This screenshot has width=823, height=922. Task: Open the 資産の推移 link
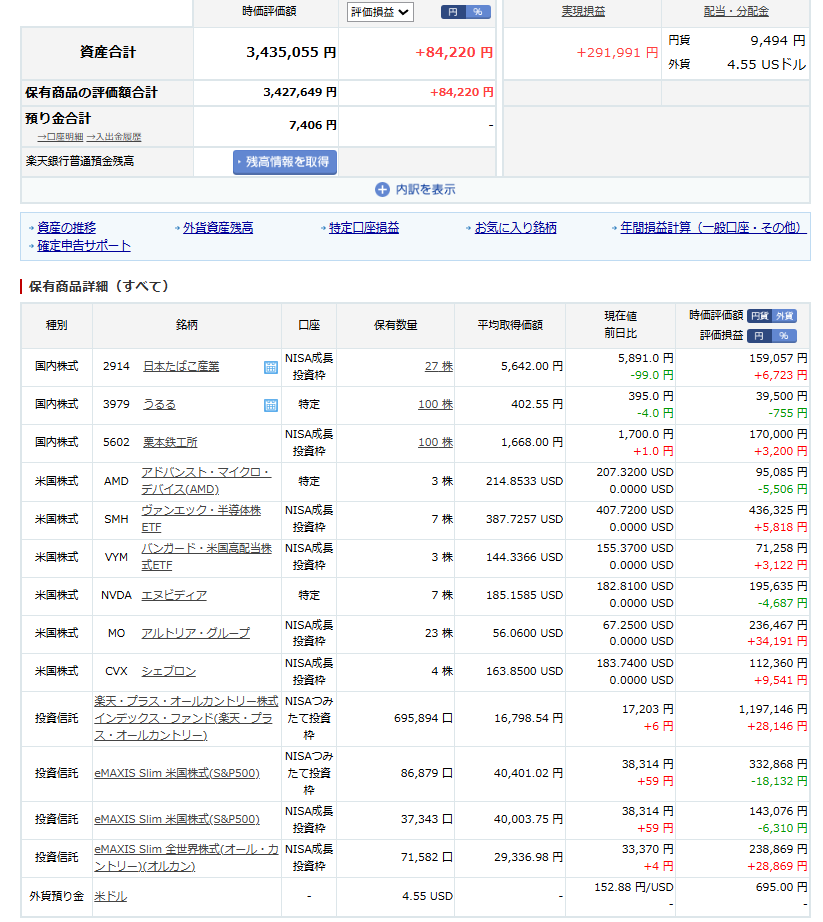[x=66, y=228]
